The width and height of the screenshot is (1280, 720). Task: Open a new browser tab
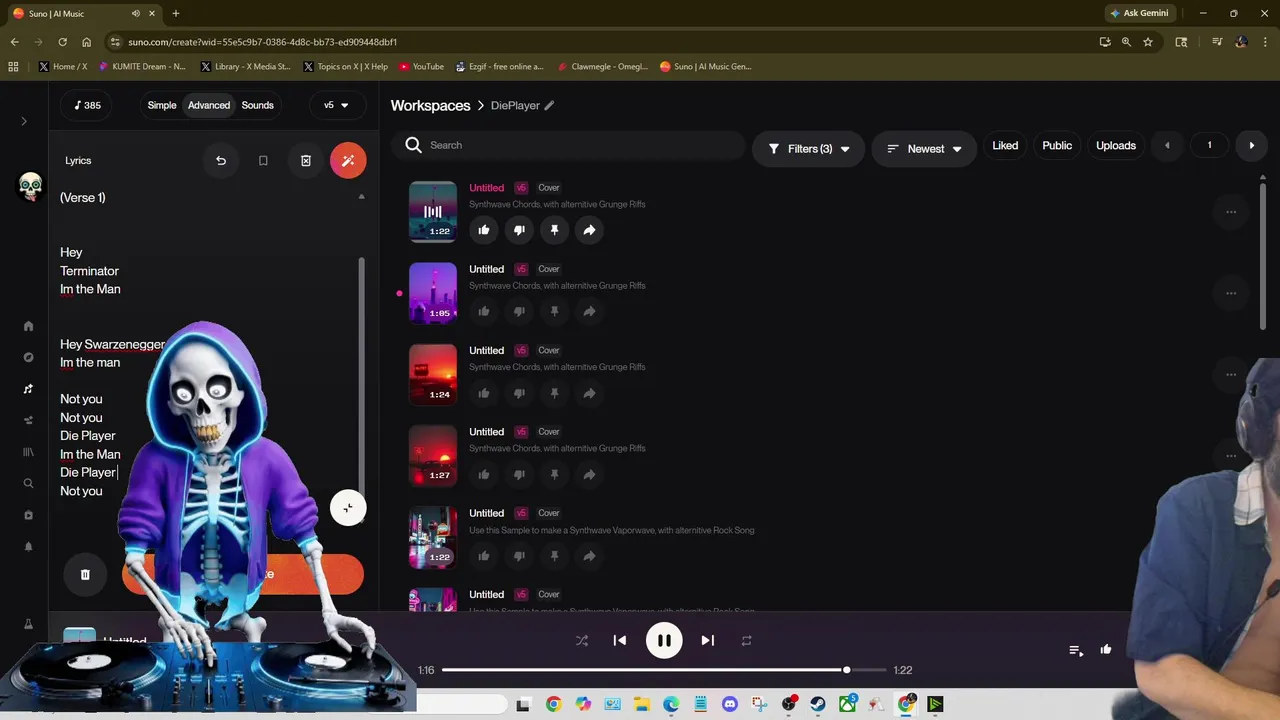[176, 14]
